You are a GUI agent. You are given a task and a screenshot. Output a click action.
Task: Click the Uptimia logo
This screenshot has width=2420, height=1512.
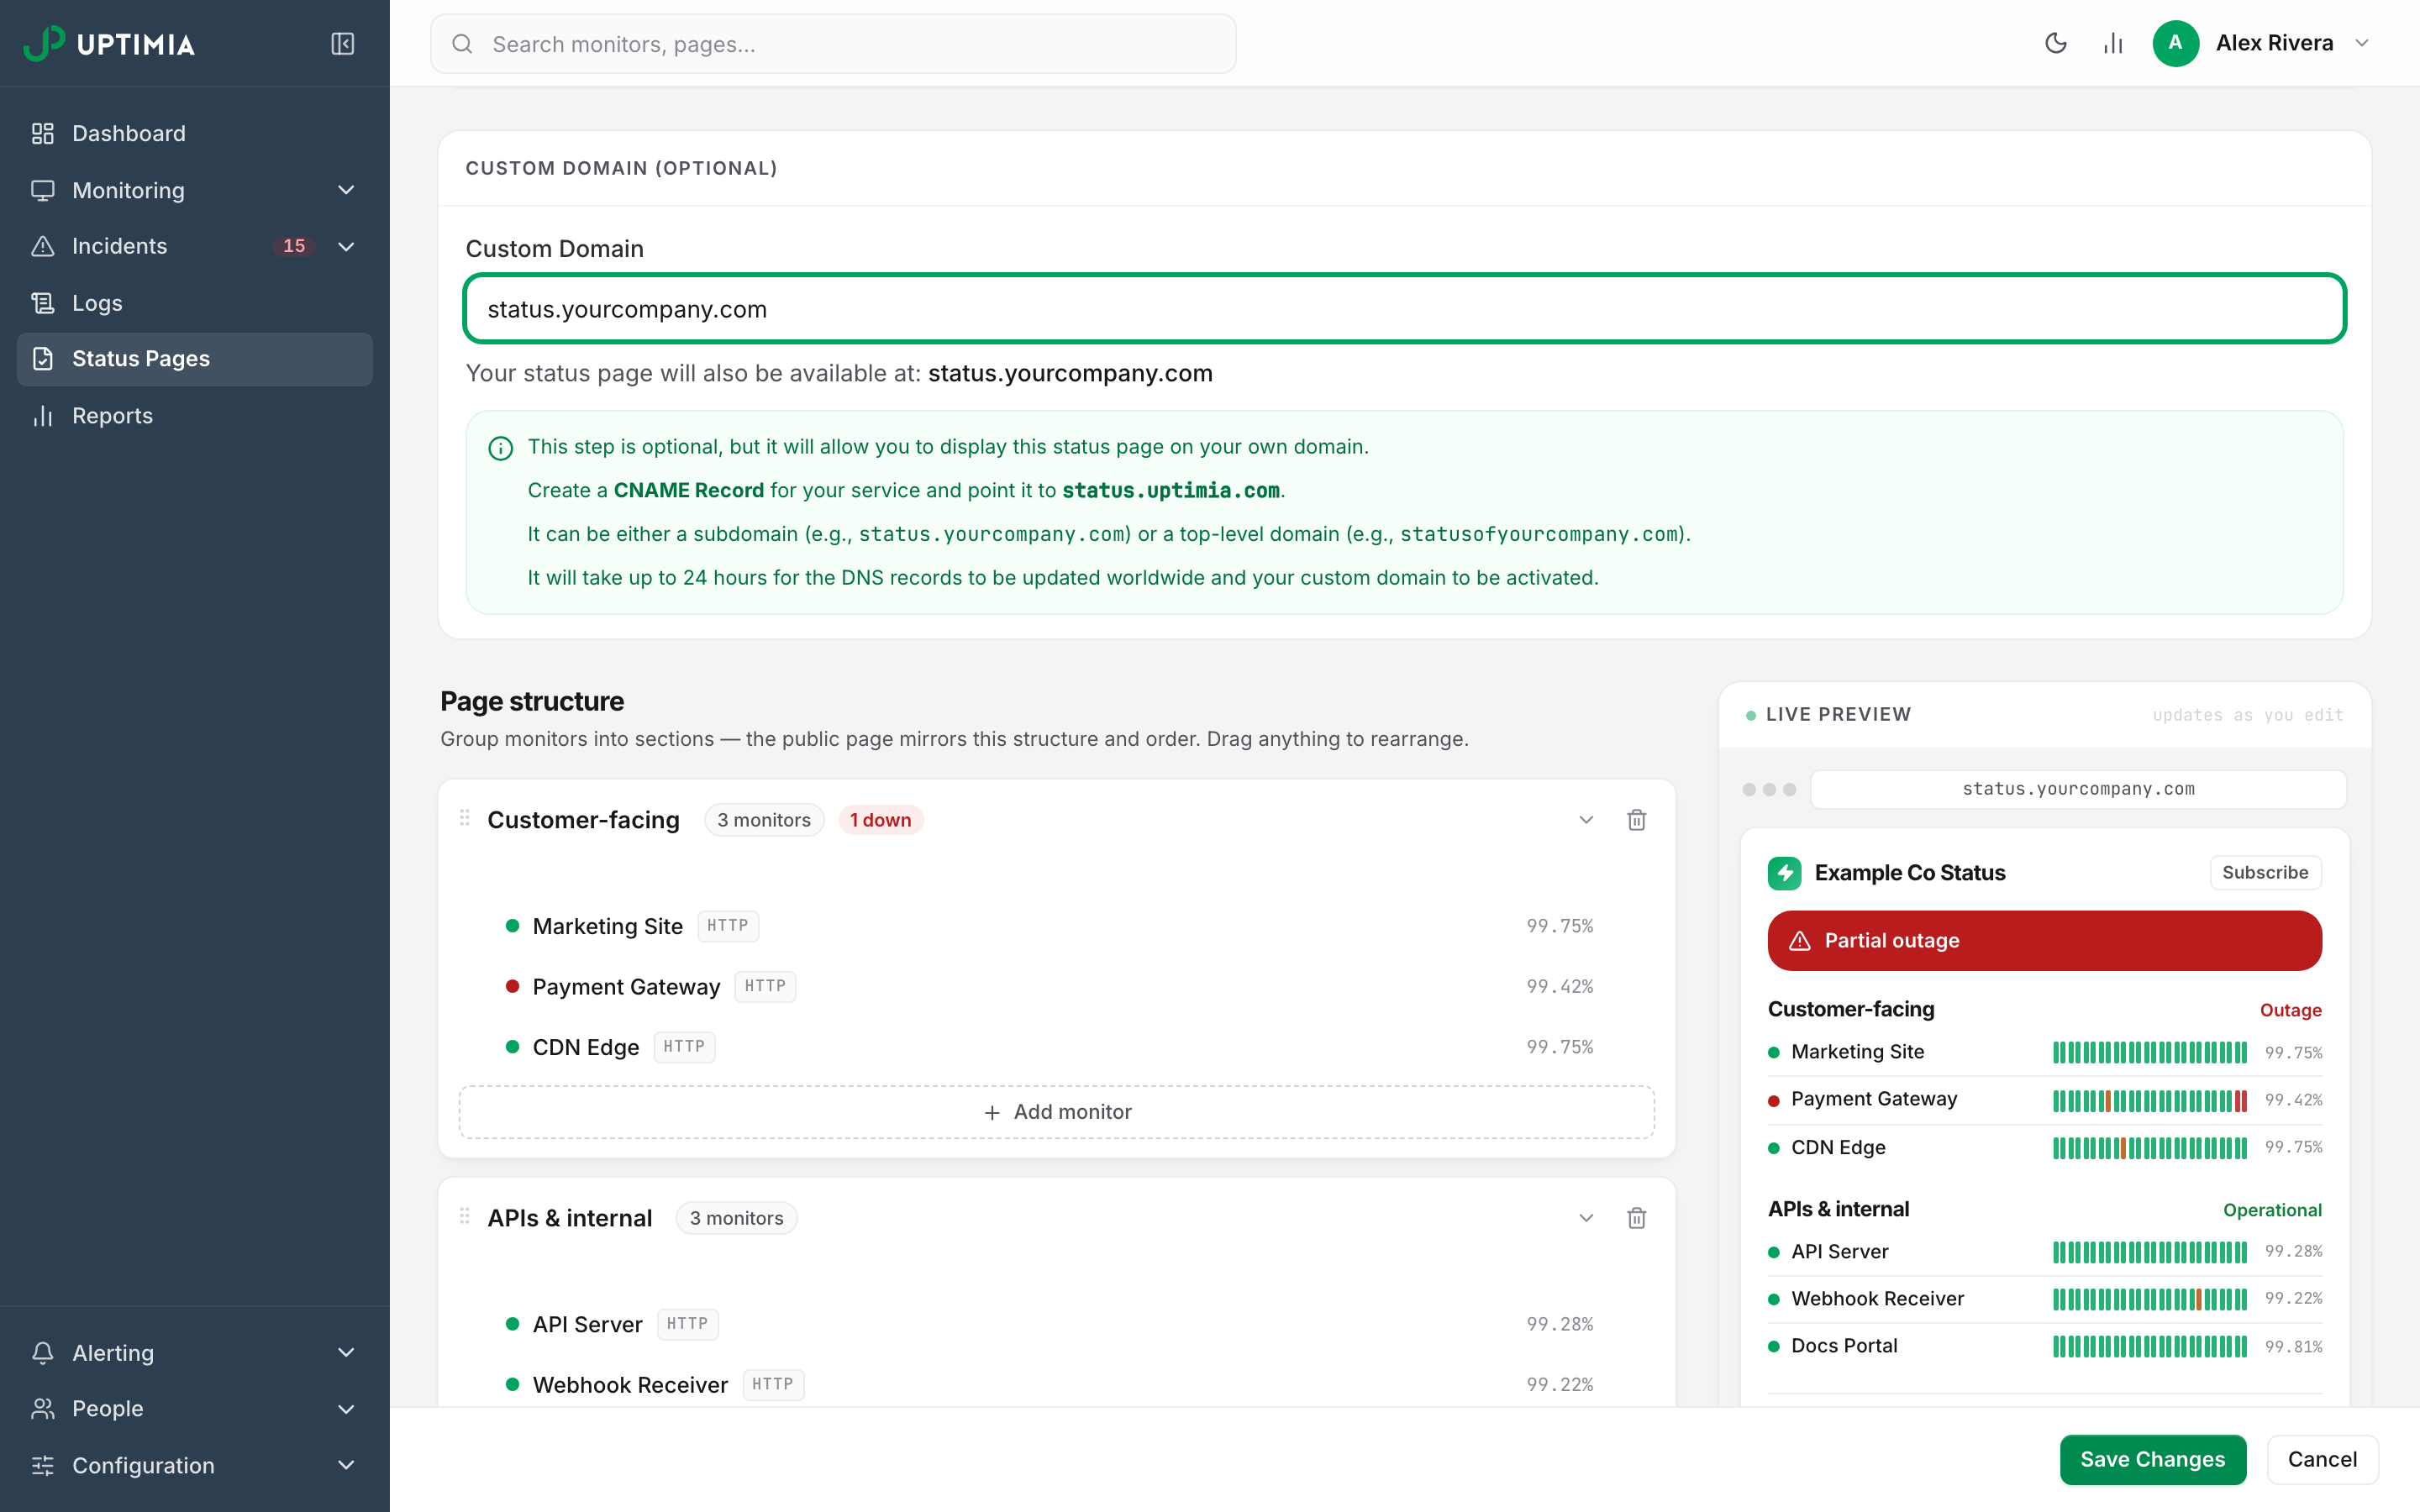pyautogui.click(x=109, y=44)
